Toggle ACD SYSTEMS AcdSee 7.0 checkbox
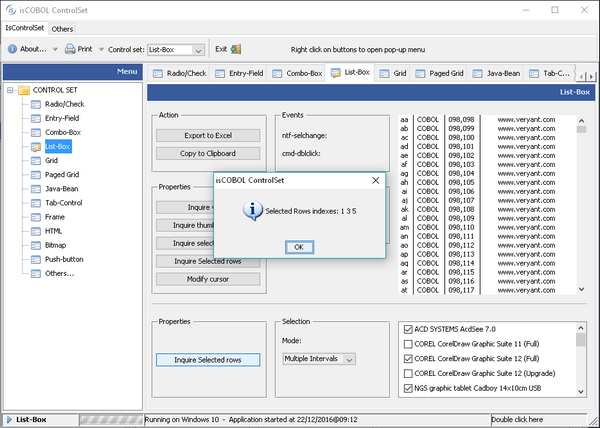600x428 pixels. 407,328
